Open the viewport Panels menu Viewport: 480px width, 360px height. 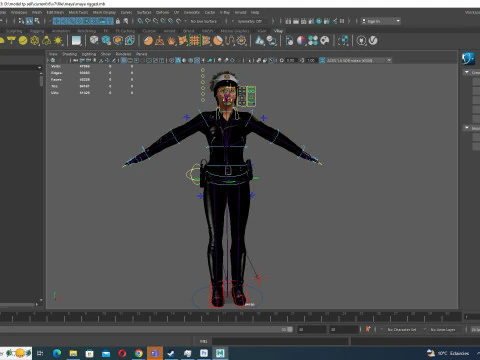click(141, 54)
